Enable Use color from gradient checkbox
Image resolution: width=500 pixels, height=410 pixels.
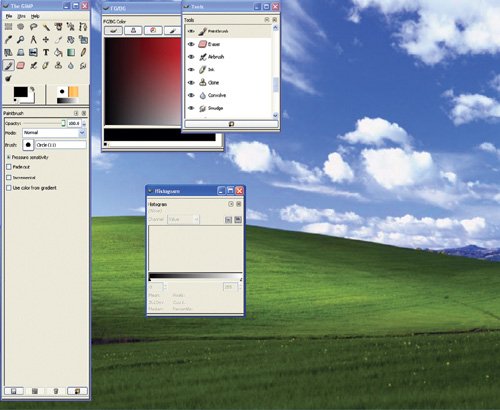(9, 188)
